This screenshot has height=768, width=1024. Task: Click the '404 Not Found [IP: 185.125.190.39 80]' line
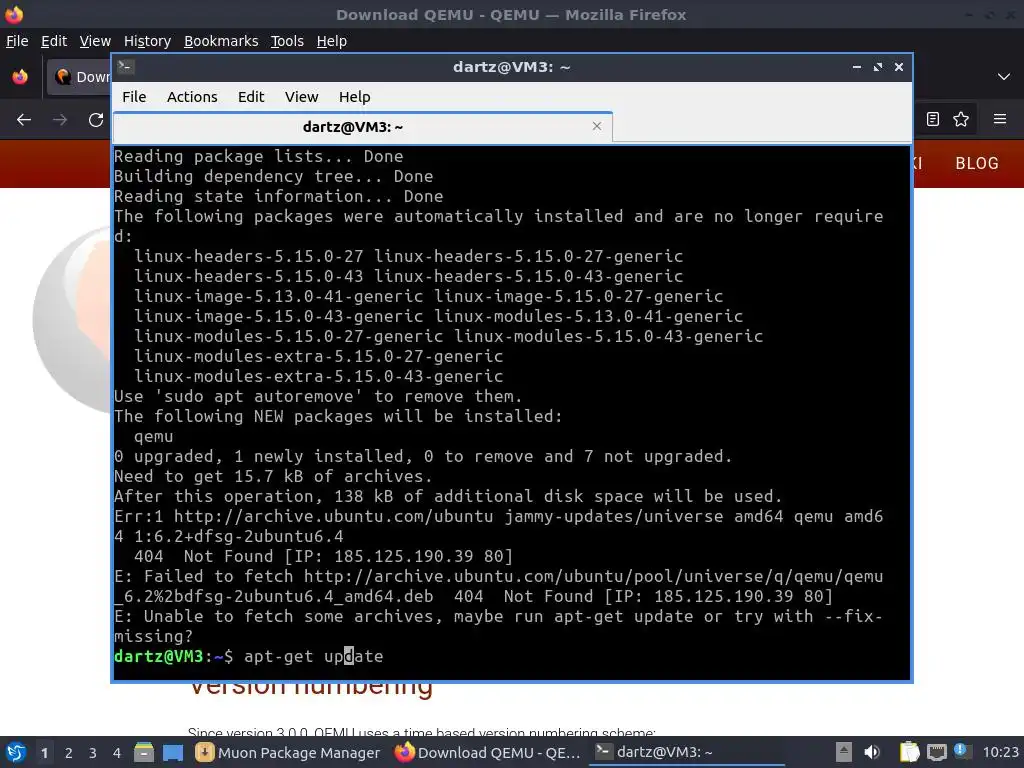[323, 556]
